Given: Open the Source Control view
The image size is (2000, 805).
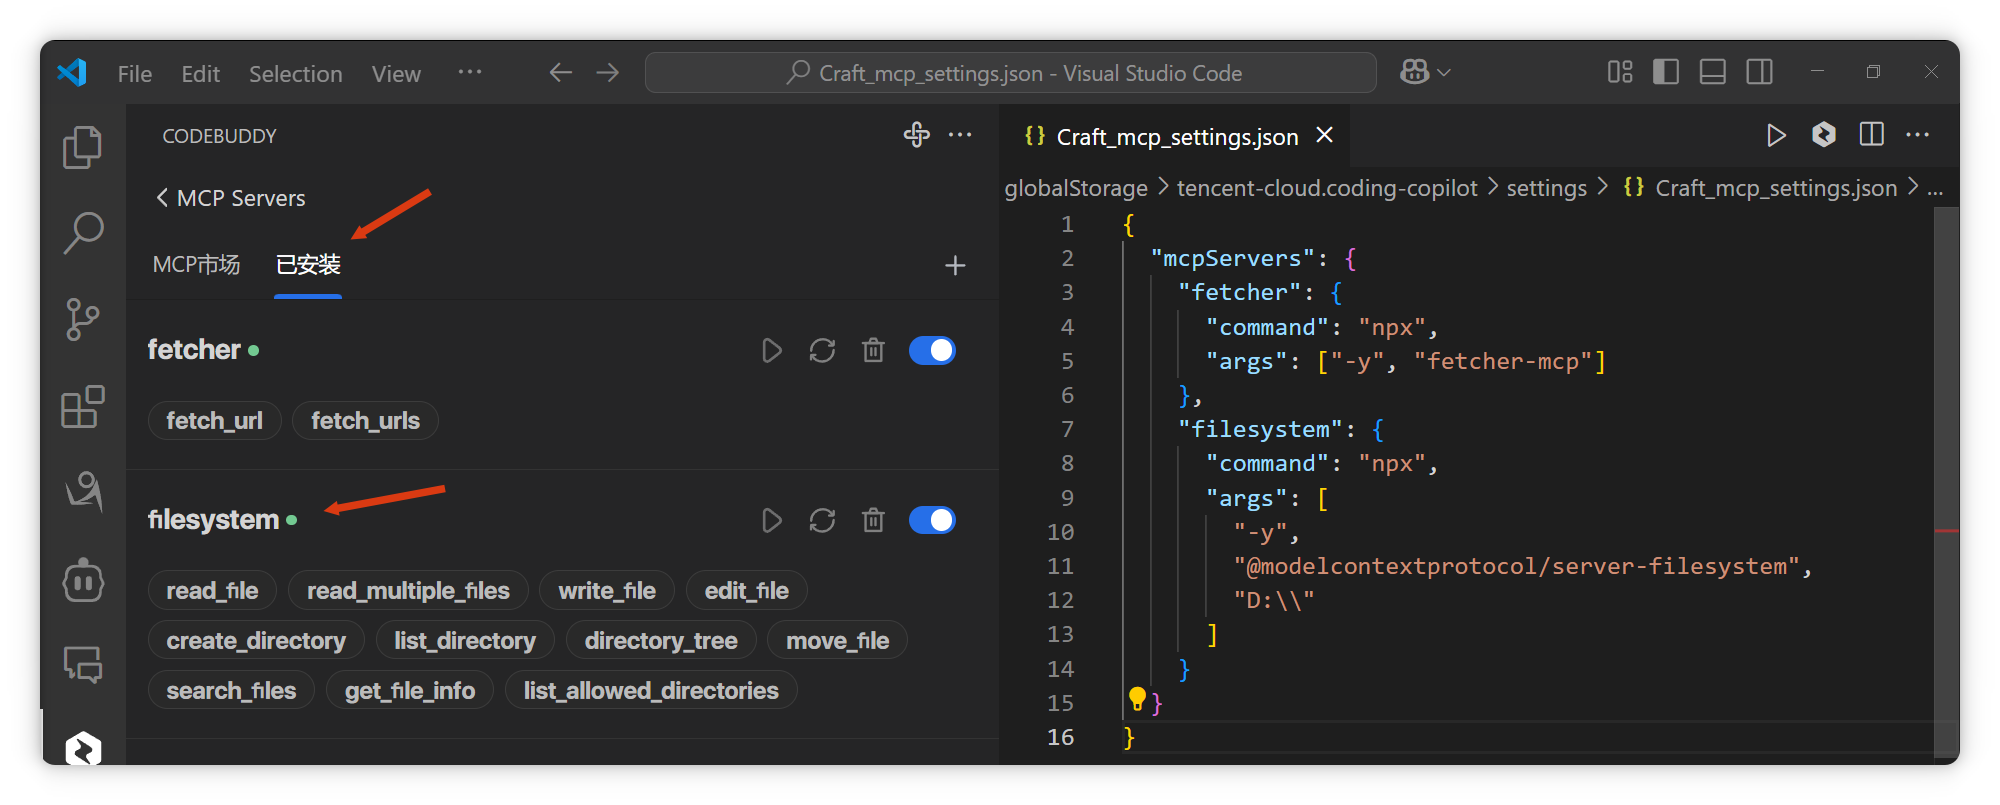Looking at the screenshot, I should tap(82, 319).
